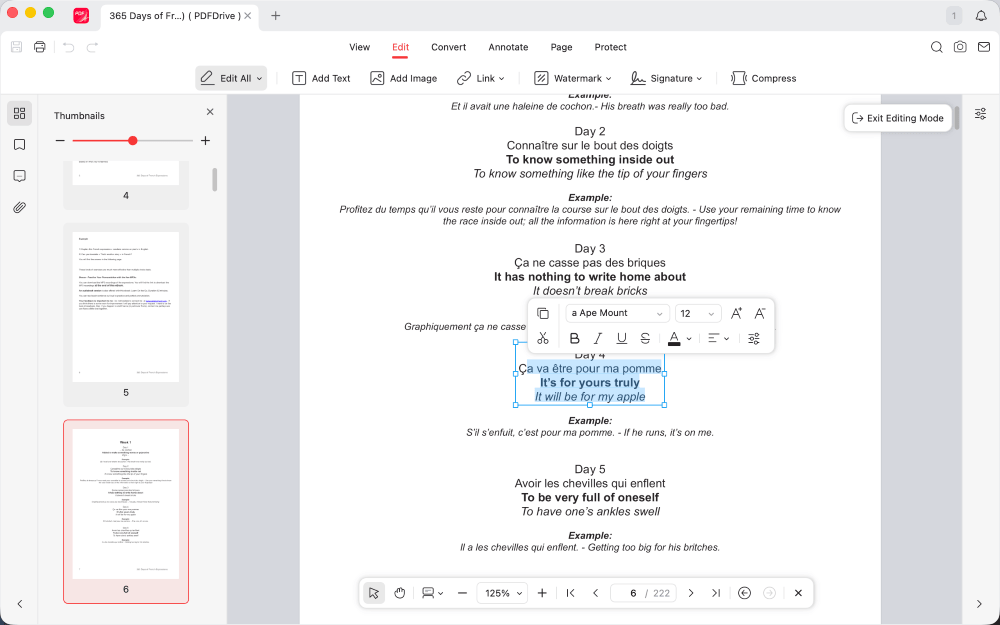Select the Hand tool in the bottom toolbar
This screenshot has height=625, width=1000.
point(399,592)
